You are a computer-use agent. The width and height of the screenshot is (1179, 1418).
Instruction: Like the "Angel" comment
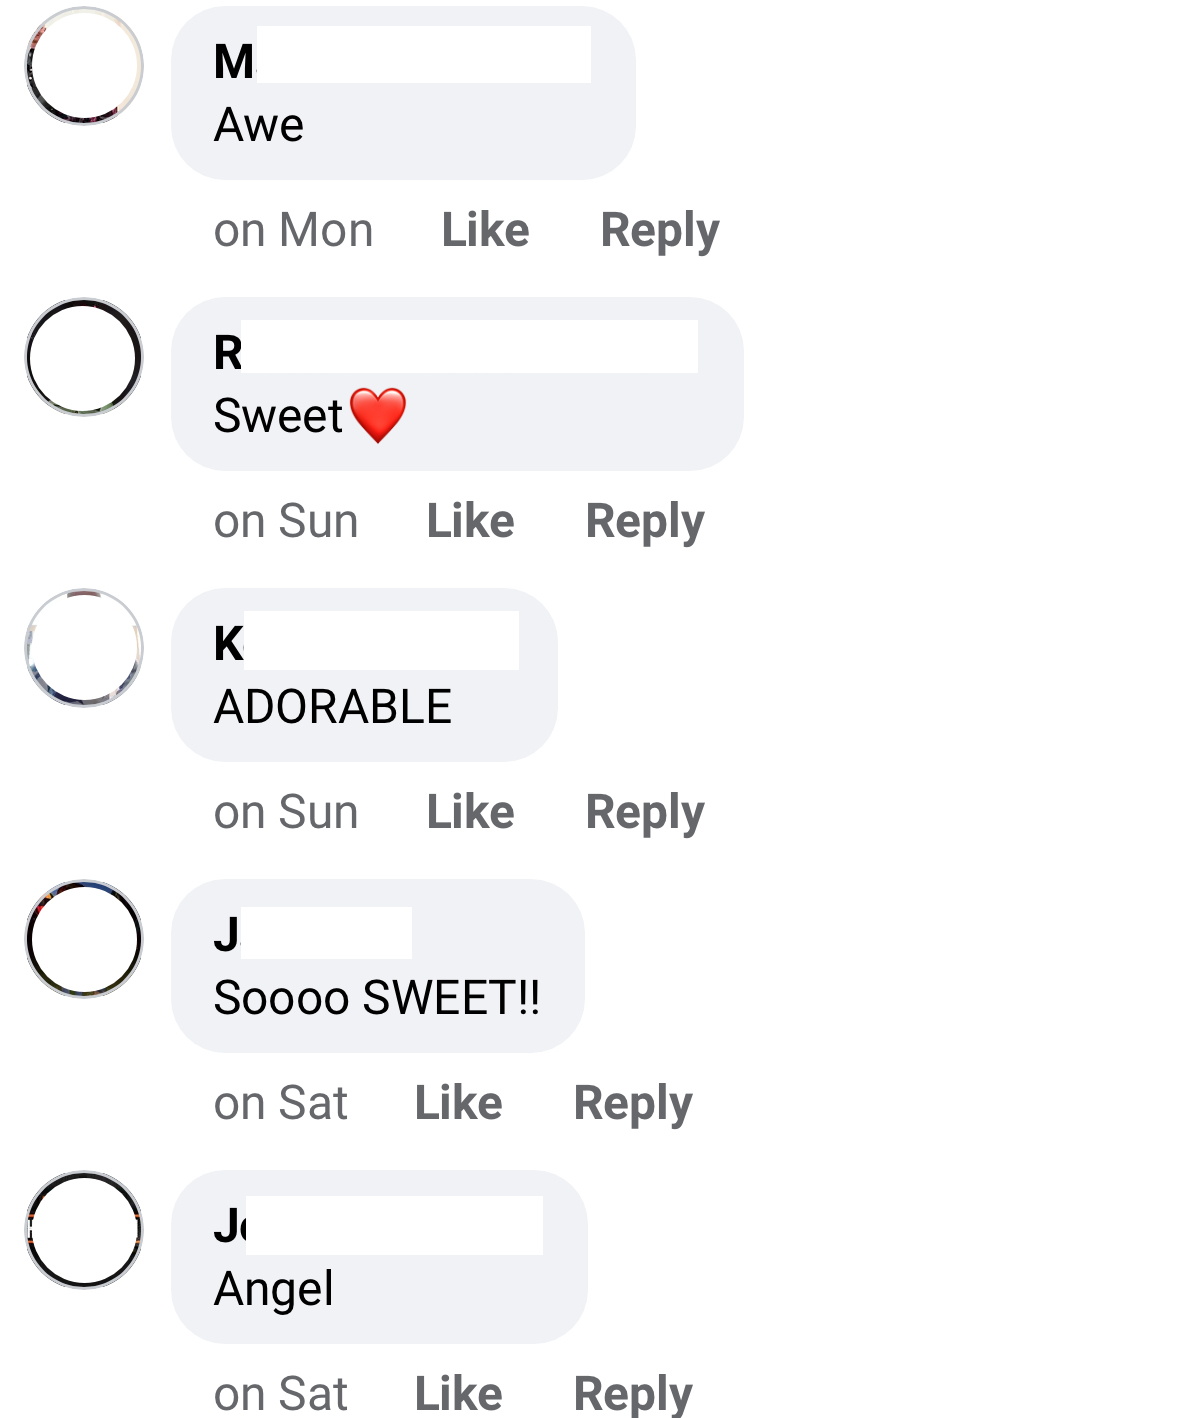pyautogui.click(x=458, y=1394)
